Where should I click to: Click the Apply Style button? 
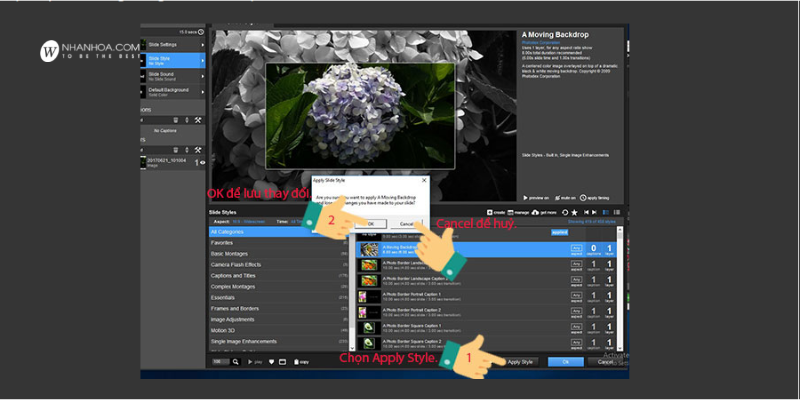tap(519, 362)
